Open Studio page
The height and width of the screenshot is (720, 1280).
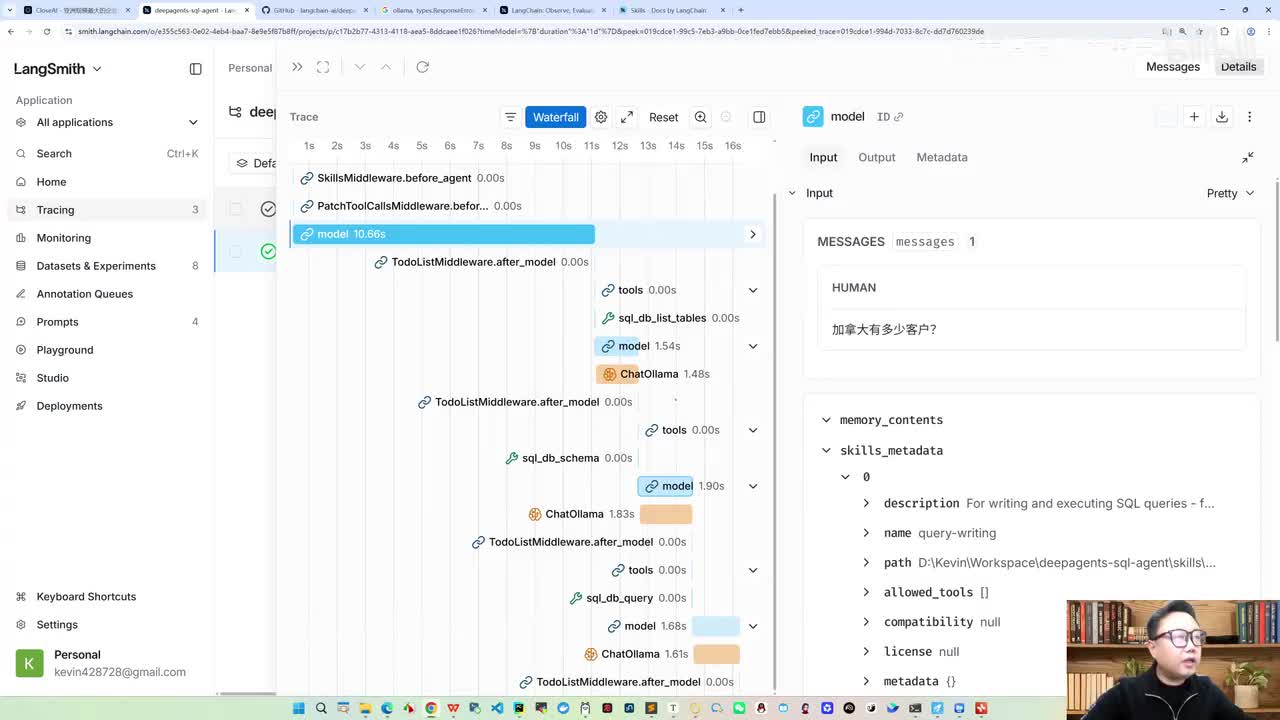(x=107, y=378)
